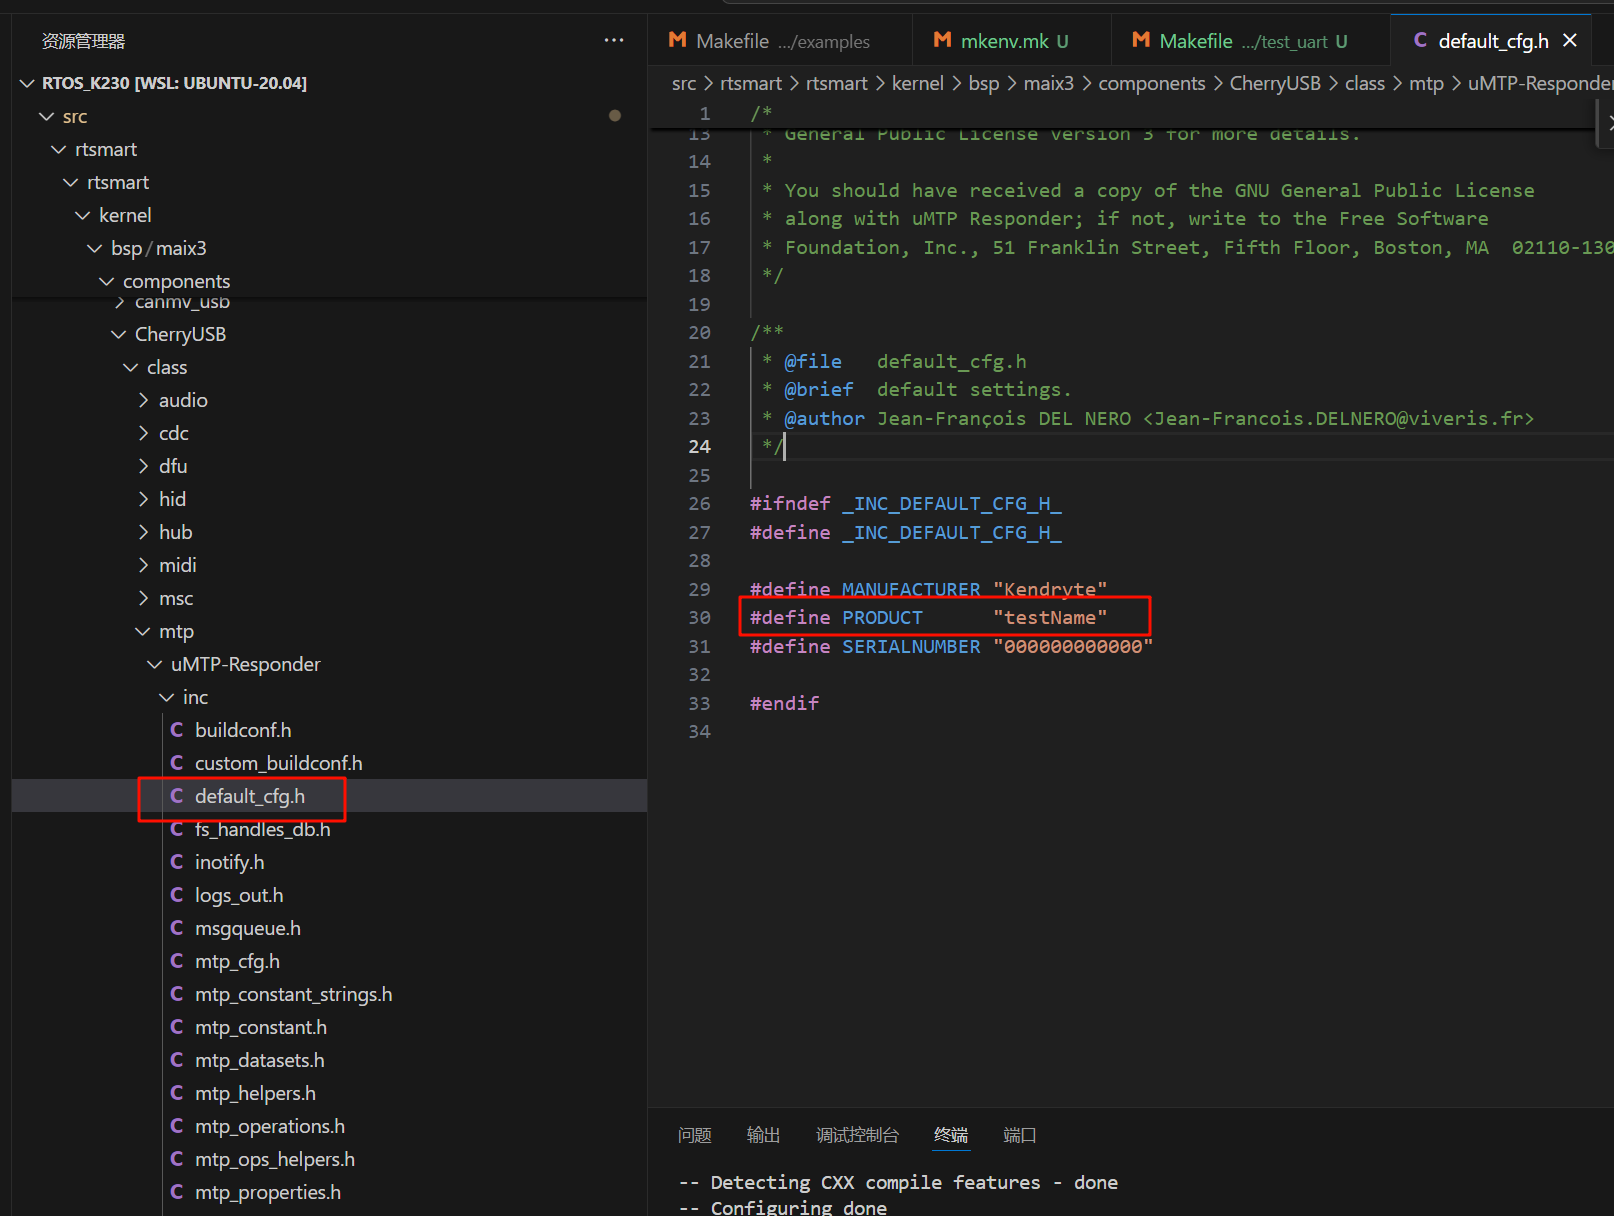The width and height of the screenshot is (1614, 1216).
Task: Collapse the kernel folder
Action: tap(82, 215)
